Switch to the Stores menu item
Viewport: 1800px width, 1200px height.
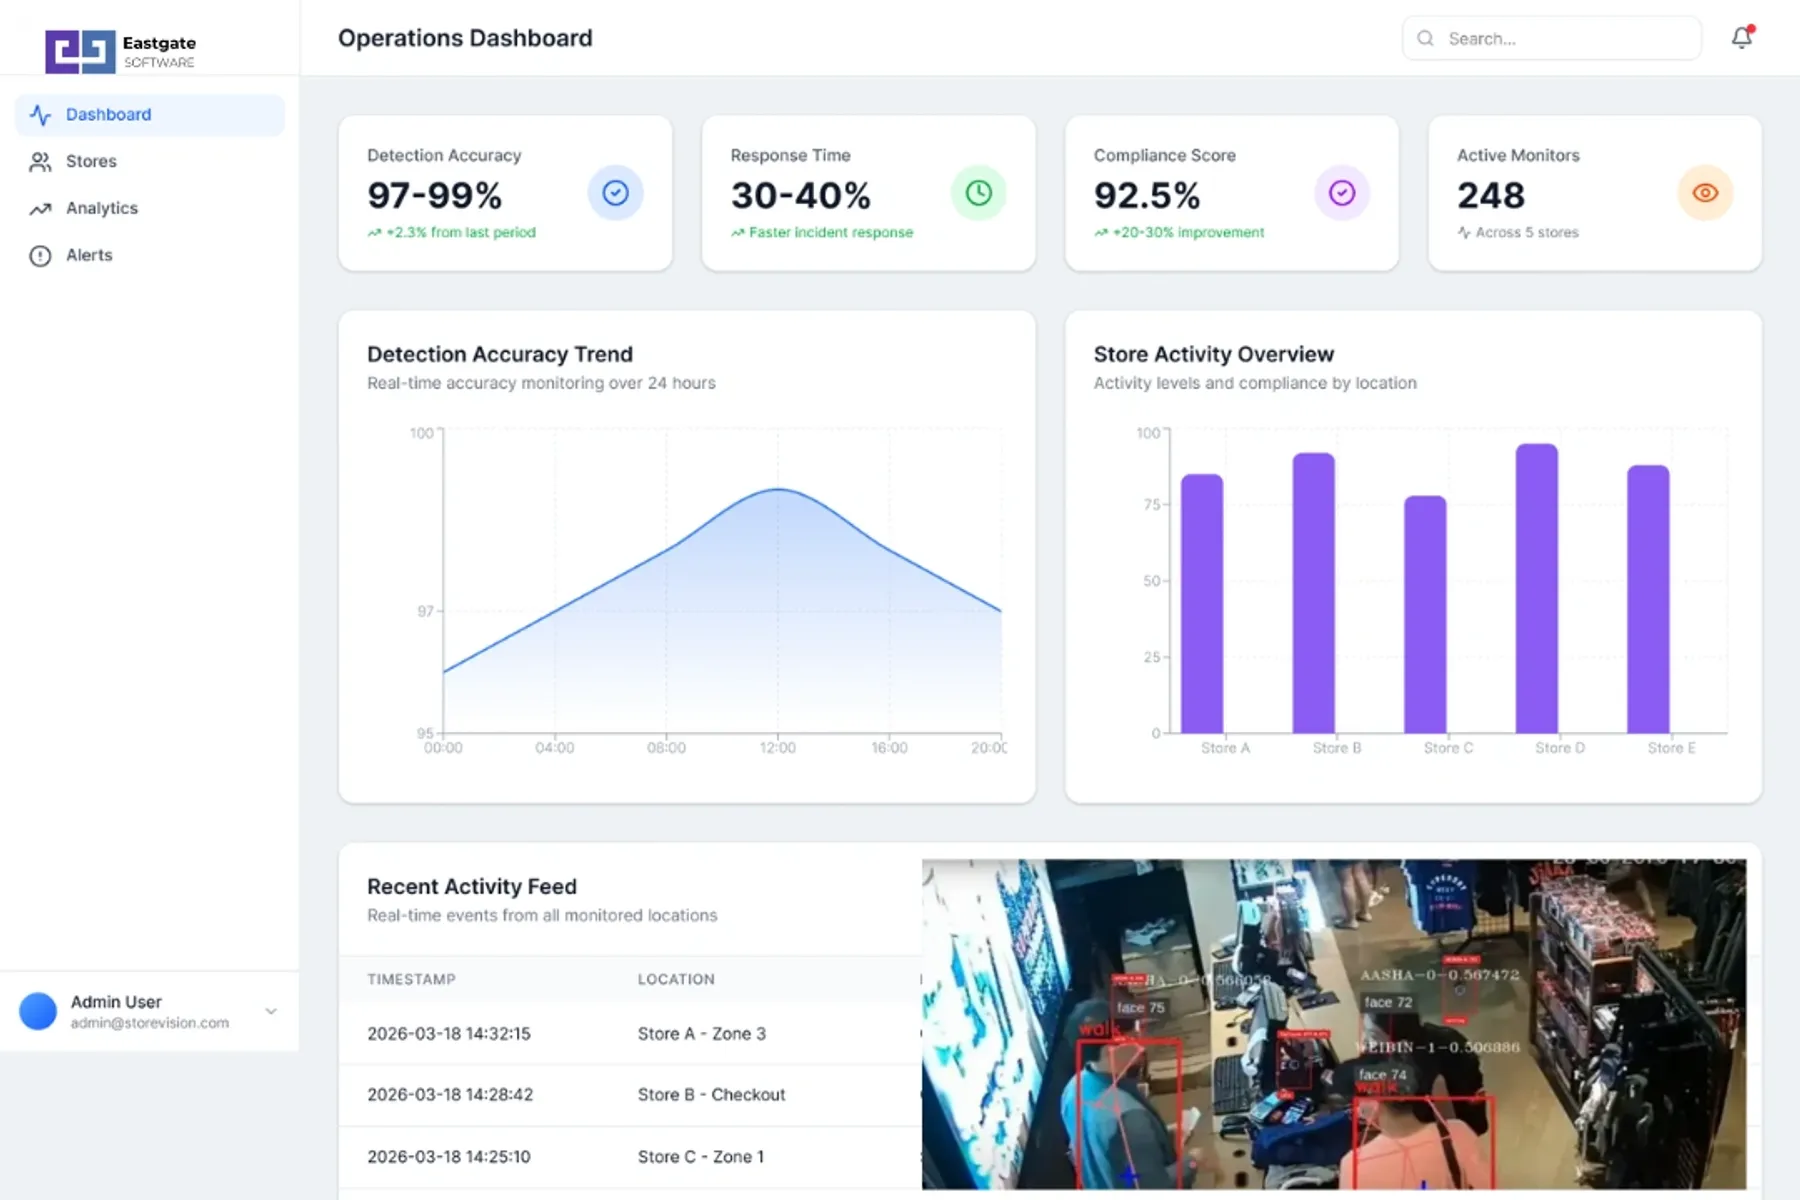point(91,161)
